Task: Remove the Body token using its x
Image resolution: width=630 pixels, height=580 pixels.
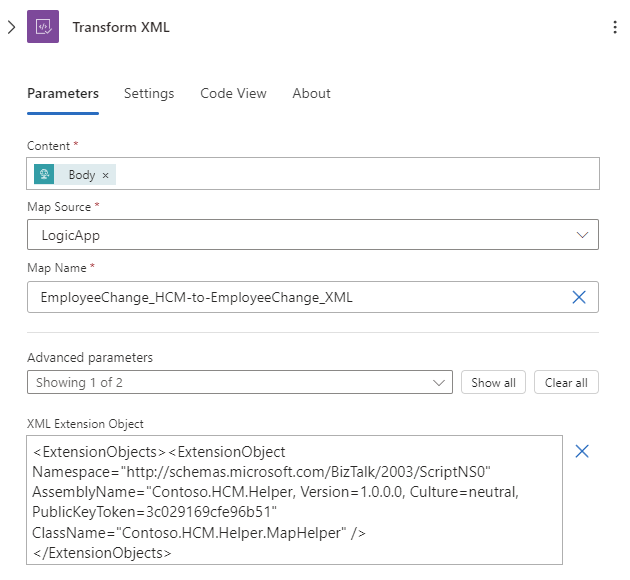Action: (105, 175)
